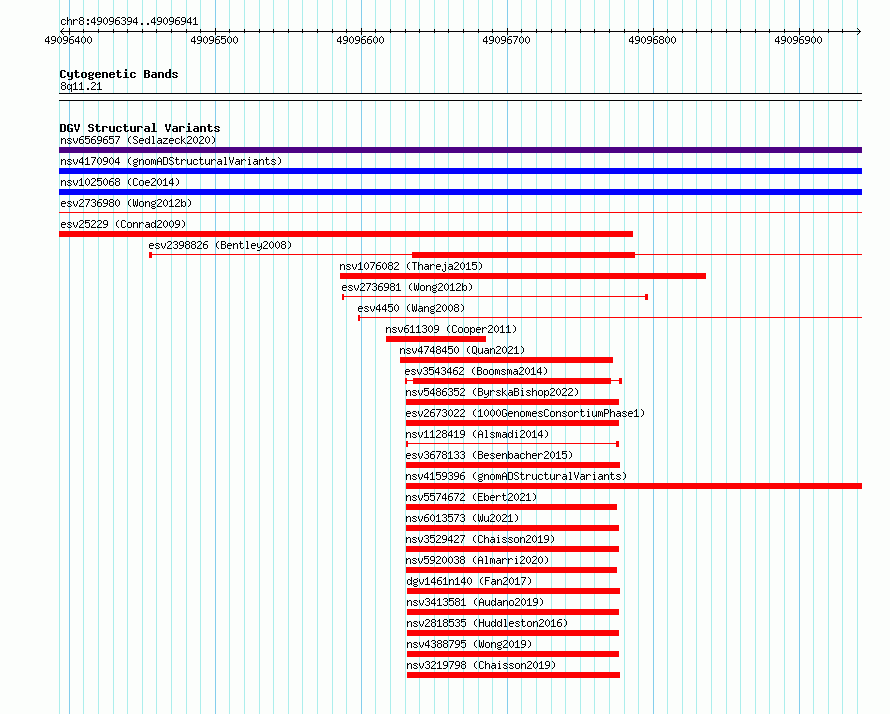890x714 pixels.
Task: Open nsv3529427 (Chaisson2019) label
Action: (480, 539)
